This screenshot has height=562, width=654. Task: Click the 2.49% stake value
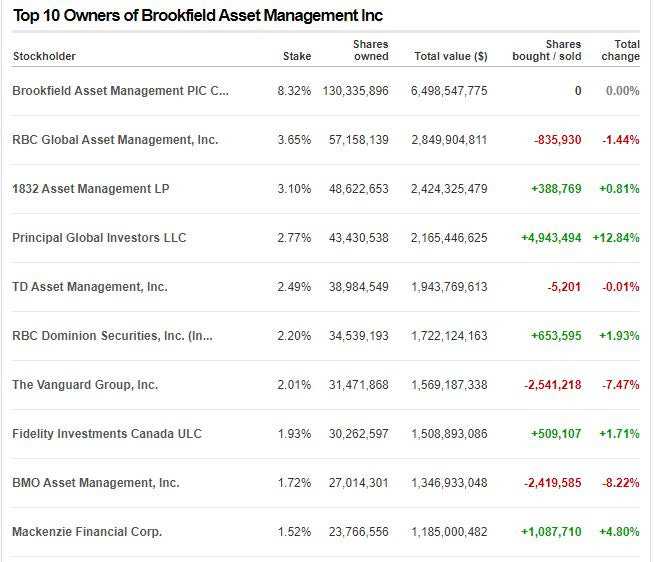click(294, 287)
